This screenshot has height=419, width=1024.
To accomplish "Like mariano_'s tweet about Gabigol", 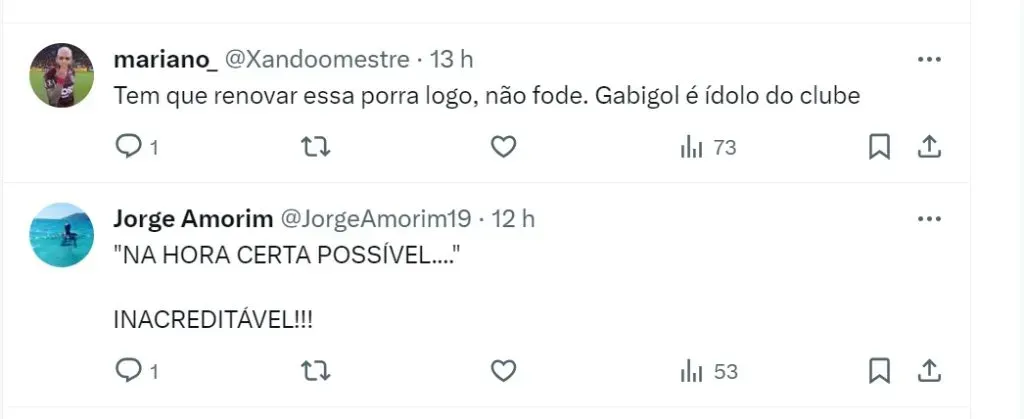I will (504, 148).
